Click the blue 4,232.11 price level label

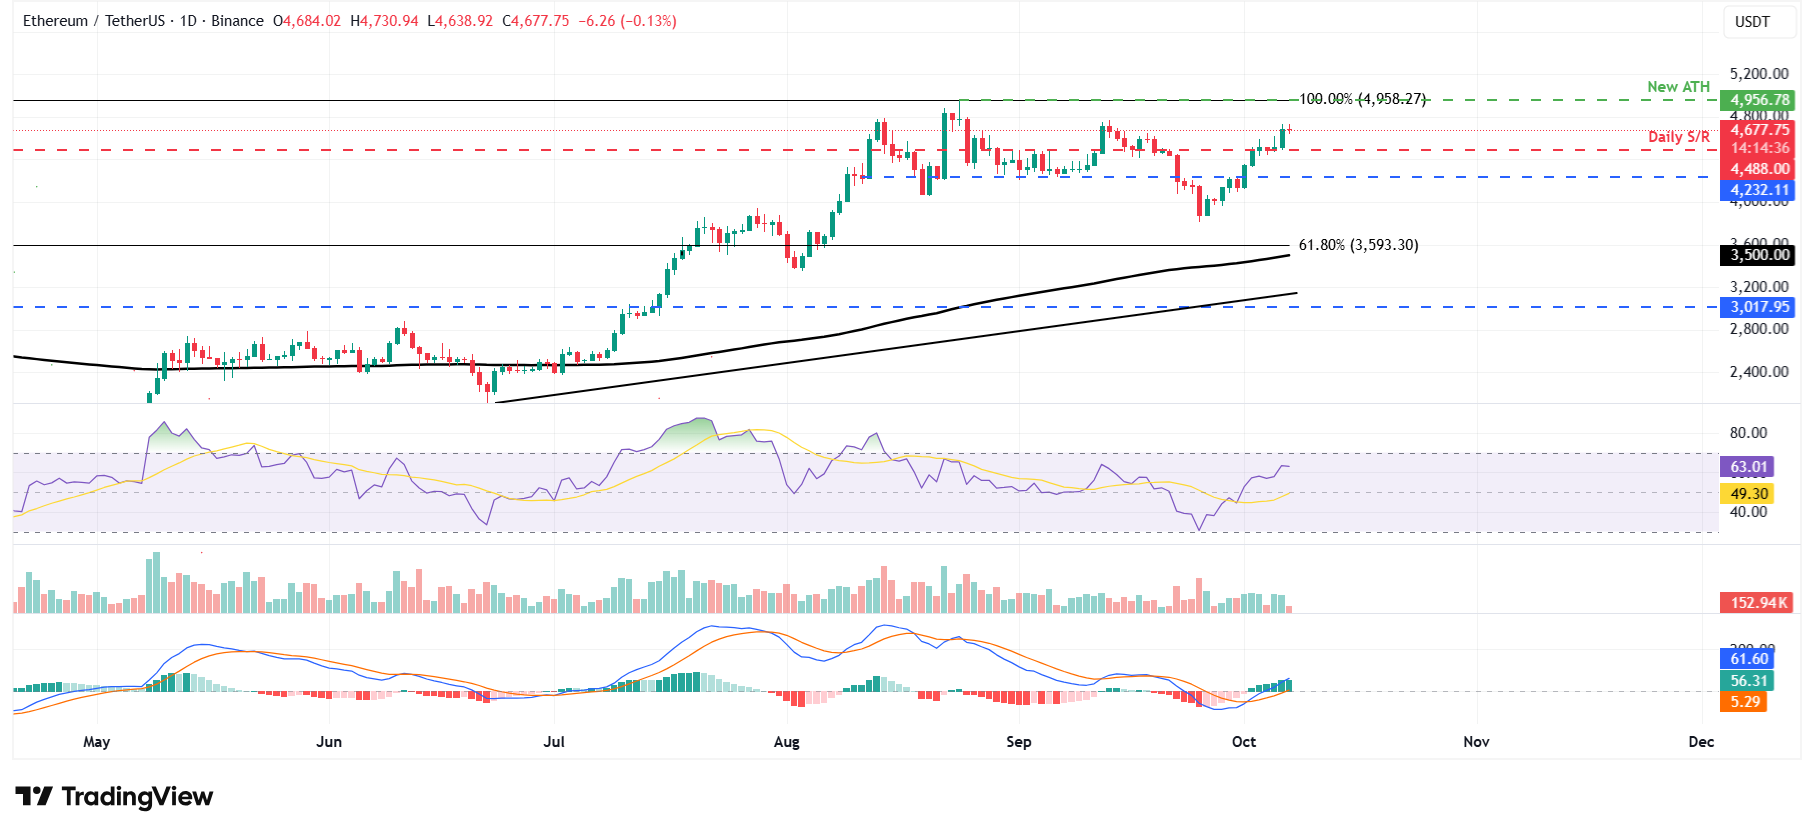pyautogui.click(x=1758, y=190)
